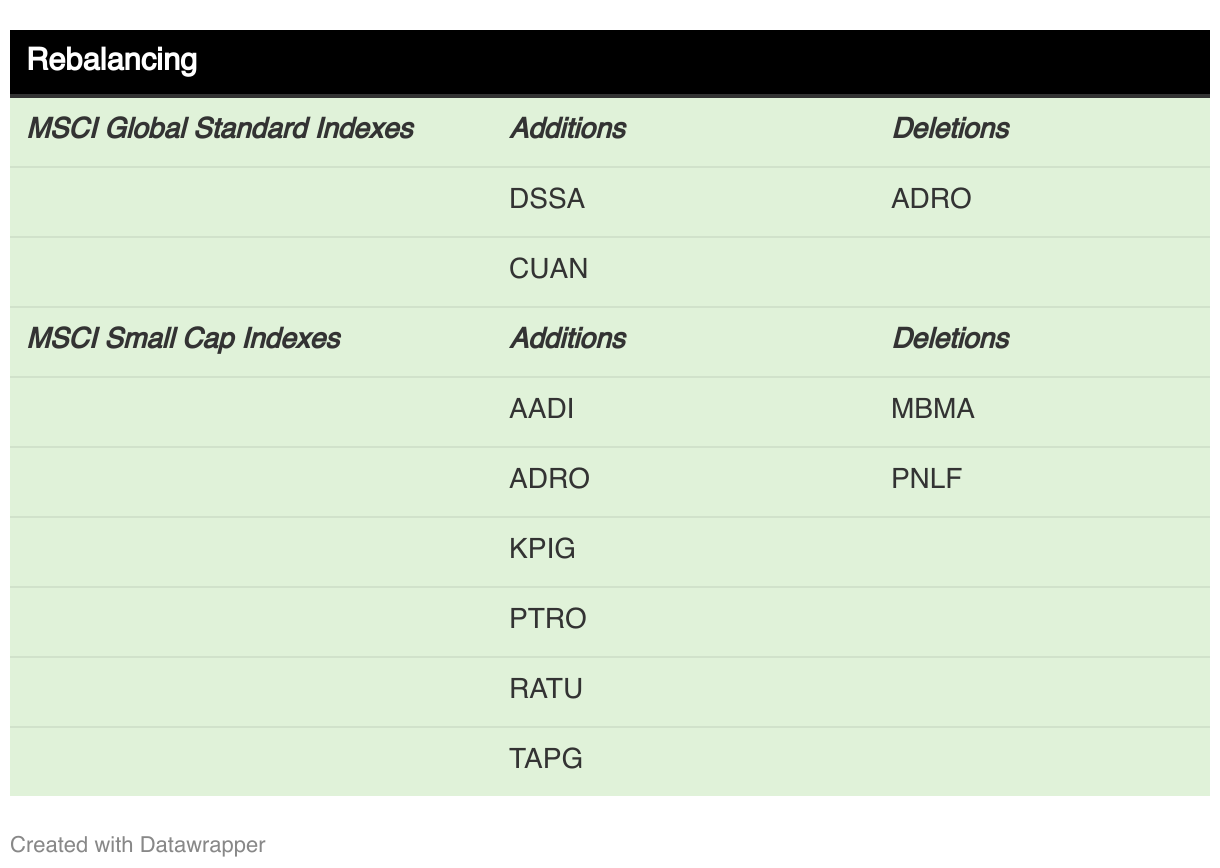This screenshot has height=868, width=1220.
Task: Click Deletions header under Small Cap Indexes
Action: tap(950, 339)
